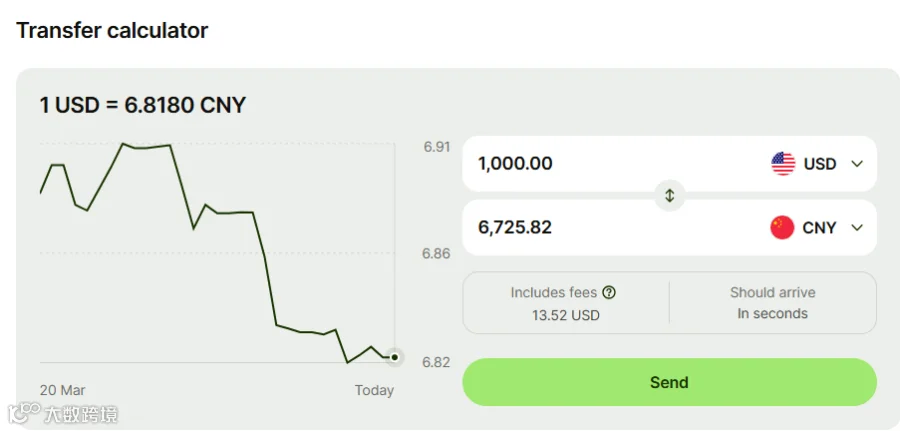Viewport: 900px width, 431px height.
Task: Click the 'Today' chart end label
Action: (374, 390)
